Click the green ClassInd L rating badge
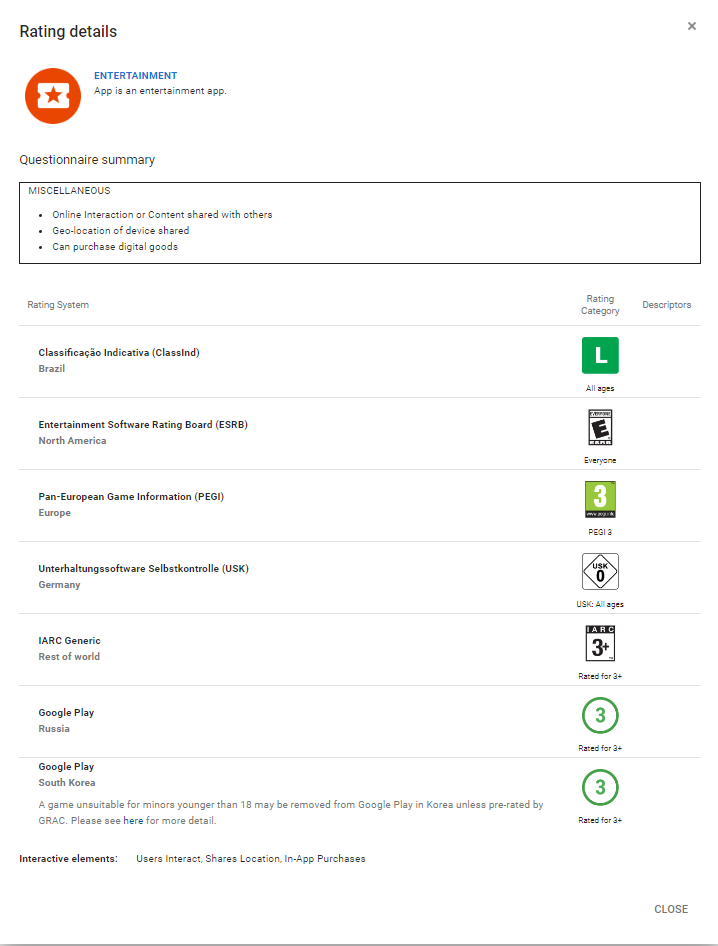Viewport: 718px width, 946px height. pyautogui.click(x=600, y=356)
